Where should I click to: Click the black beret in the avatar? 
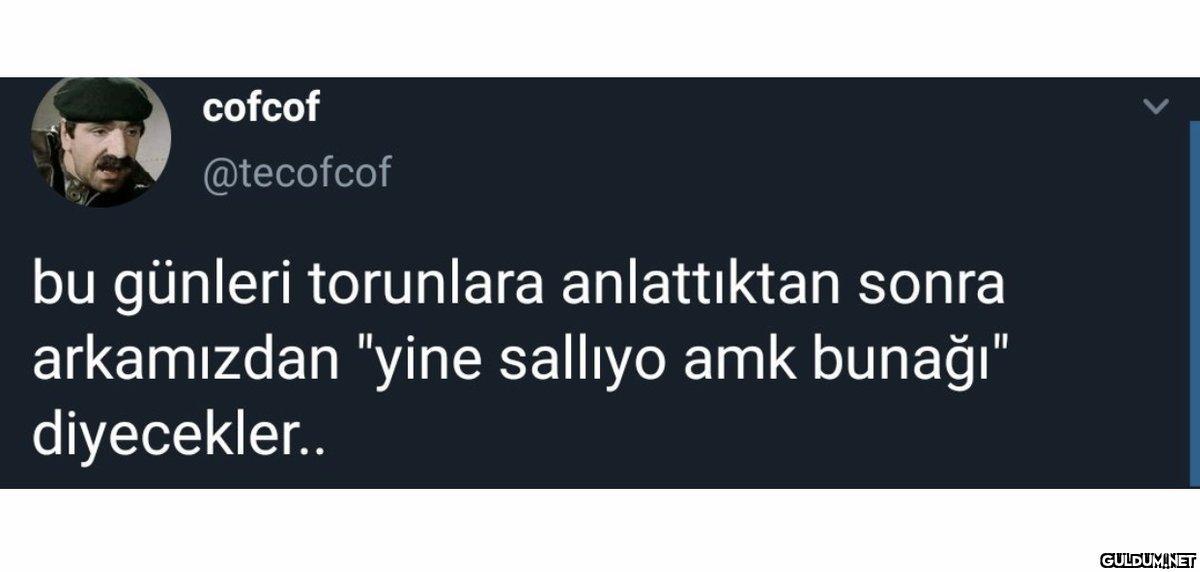coord(102,100)
